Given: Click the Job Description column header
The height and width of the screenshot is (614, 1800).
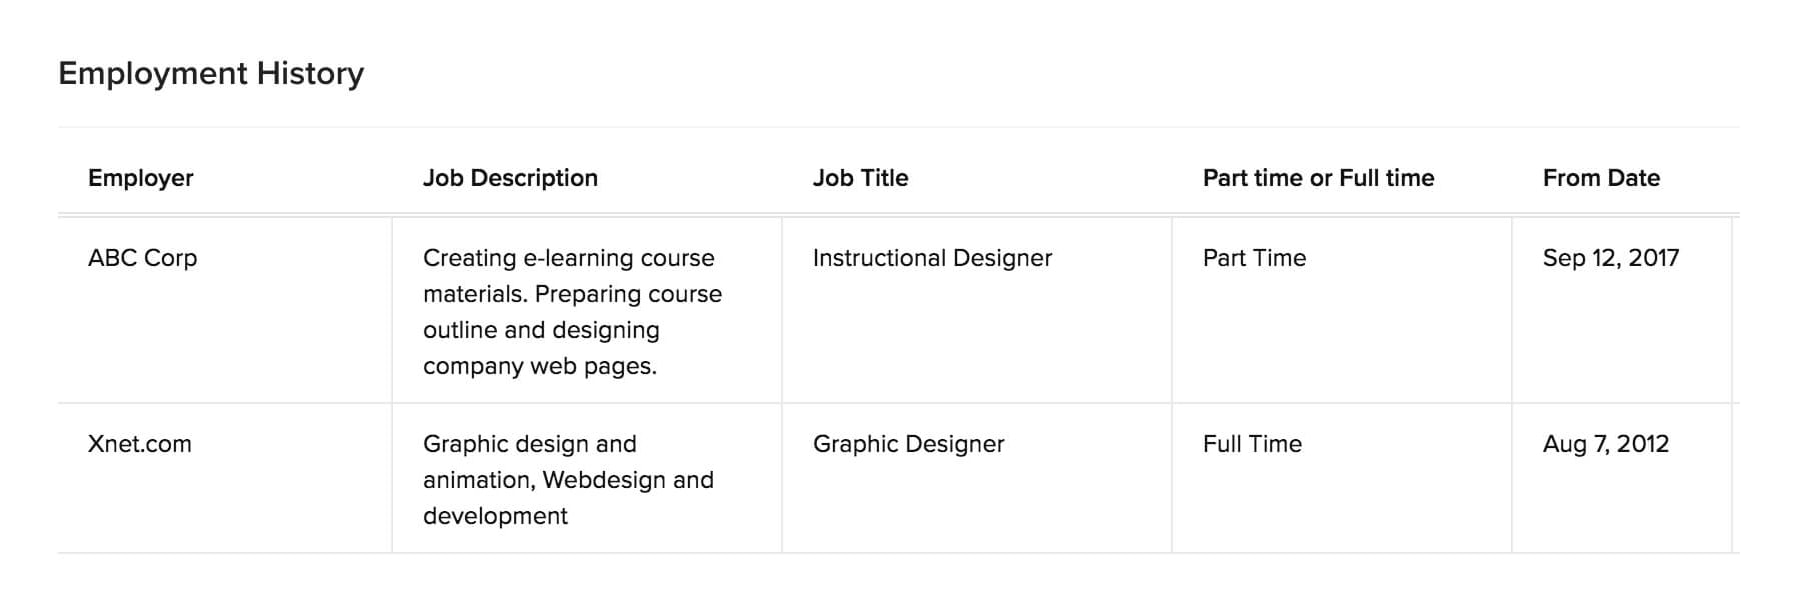Looking at the screenshot, I should click(x=510, y=178).
